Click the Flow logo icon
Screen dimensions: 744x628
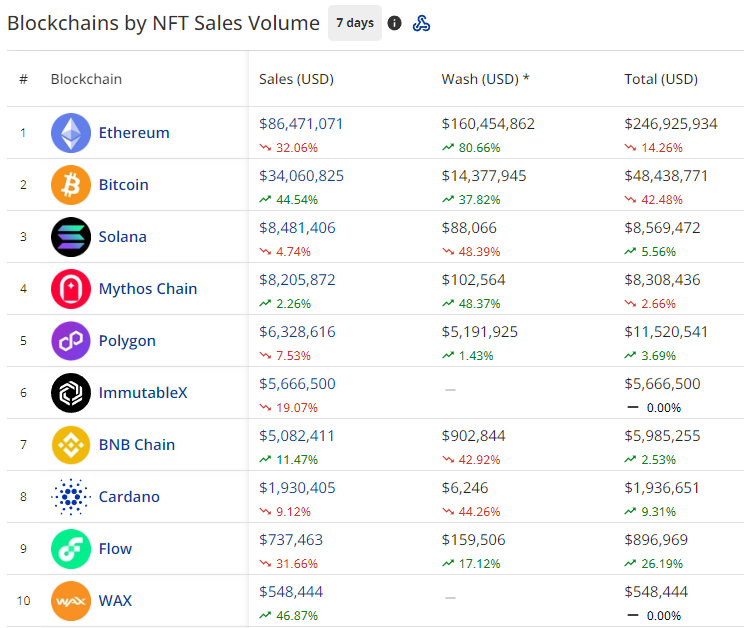[71, 549]
